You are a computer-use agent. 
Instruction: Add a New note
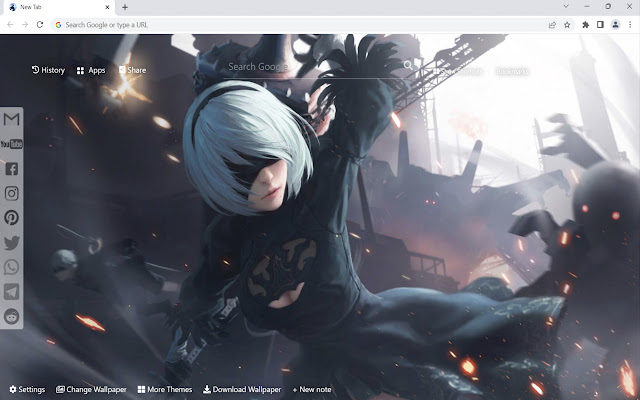pos(312,389)
